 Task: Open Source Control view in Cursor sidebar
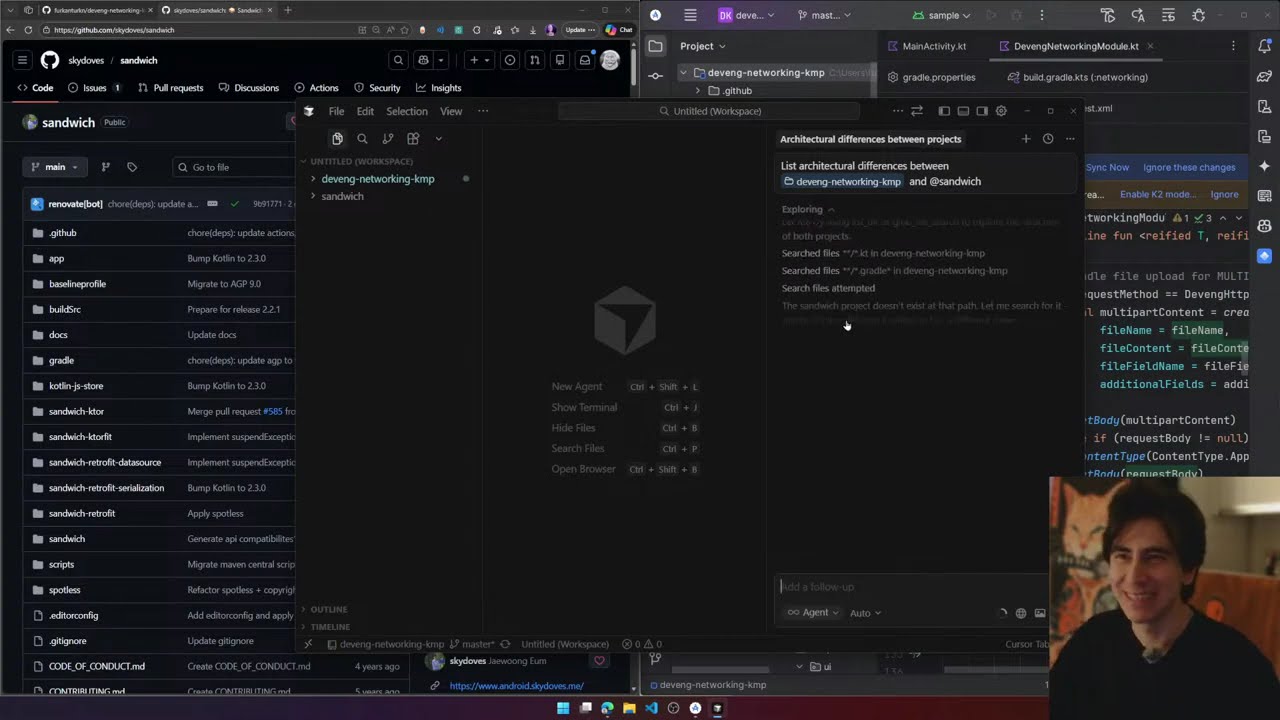[x=388, y=139]
